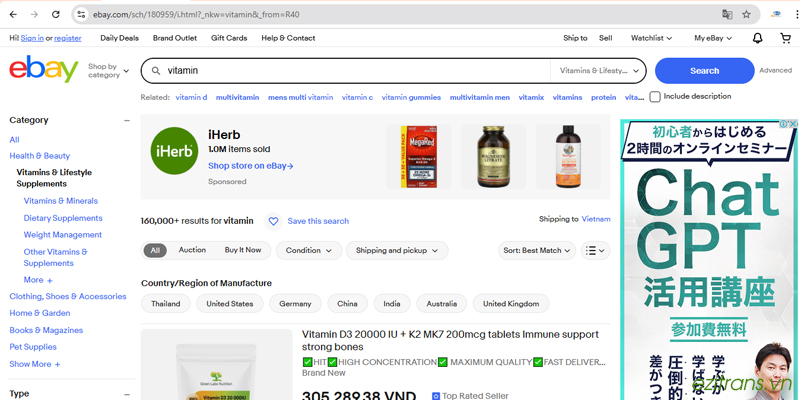Image resolution: width=800 pixels, height=400 pixels.
Task: Open the My eBay dropdown
Action: click(x=713, y=38)
